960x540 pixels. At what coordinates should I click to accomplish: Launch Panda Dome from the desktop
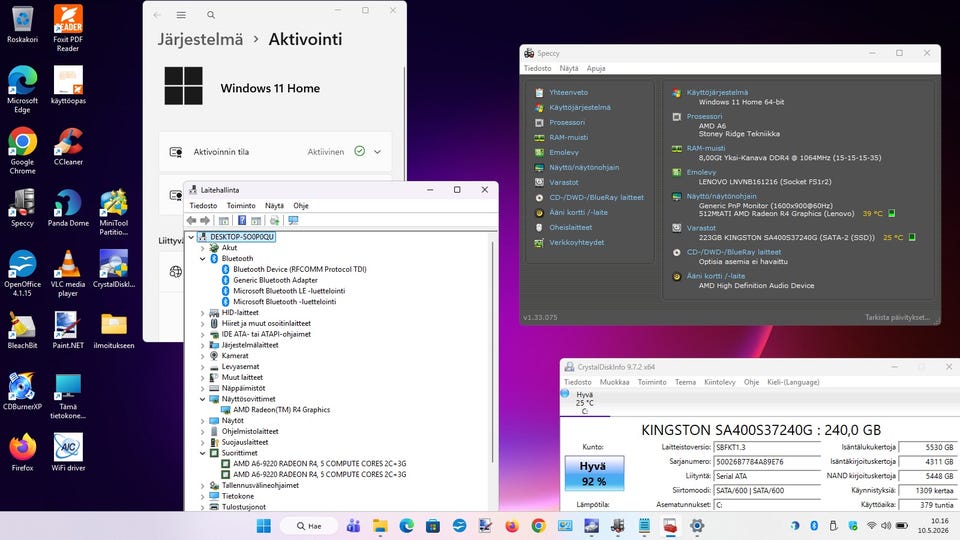(68, 208)
